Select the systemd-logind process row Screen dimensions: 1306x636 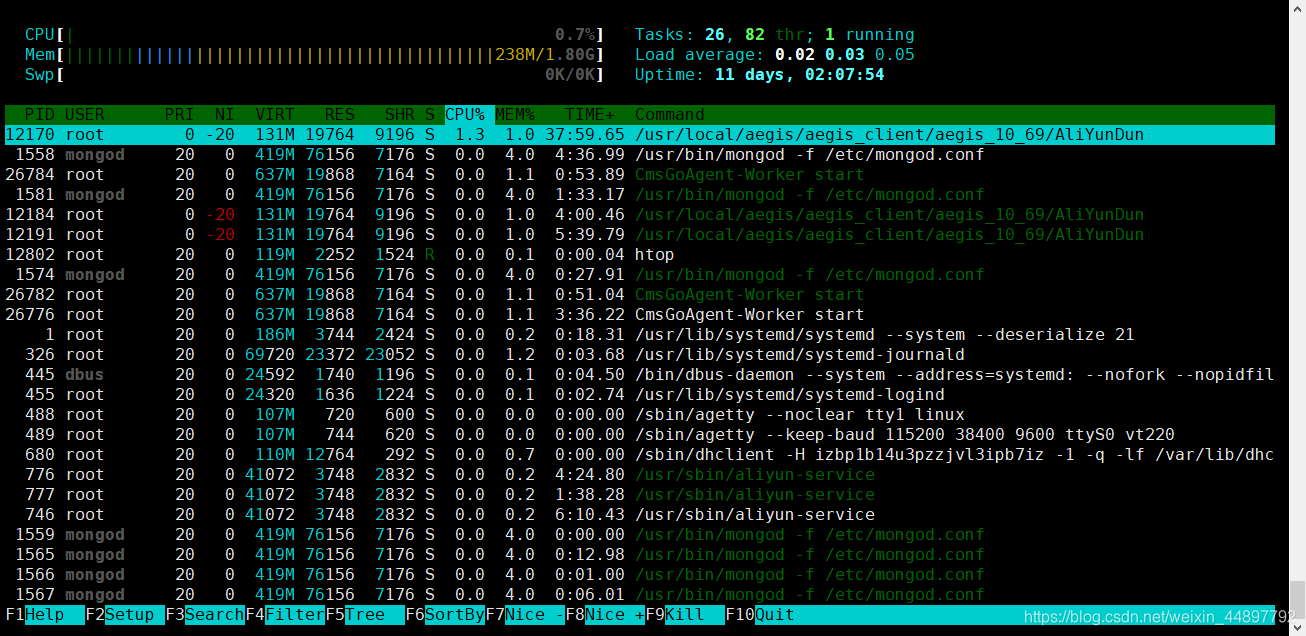(640, 395)
